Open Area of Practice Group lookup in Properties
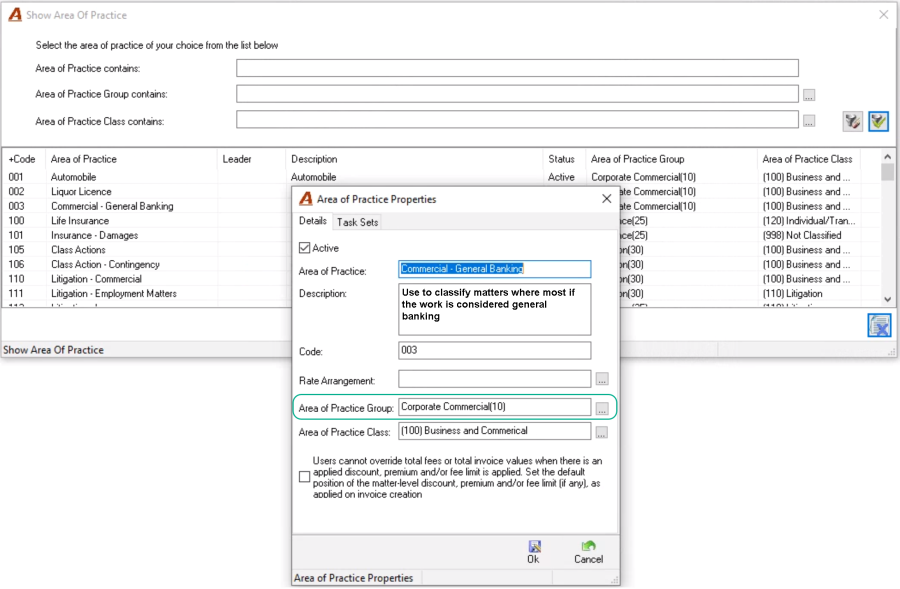Screen dimensions: 900x589 (x=602, y=408)
